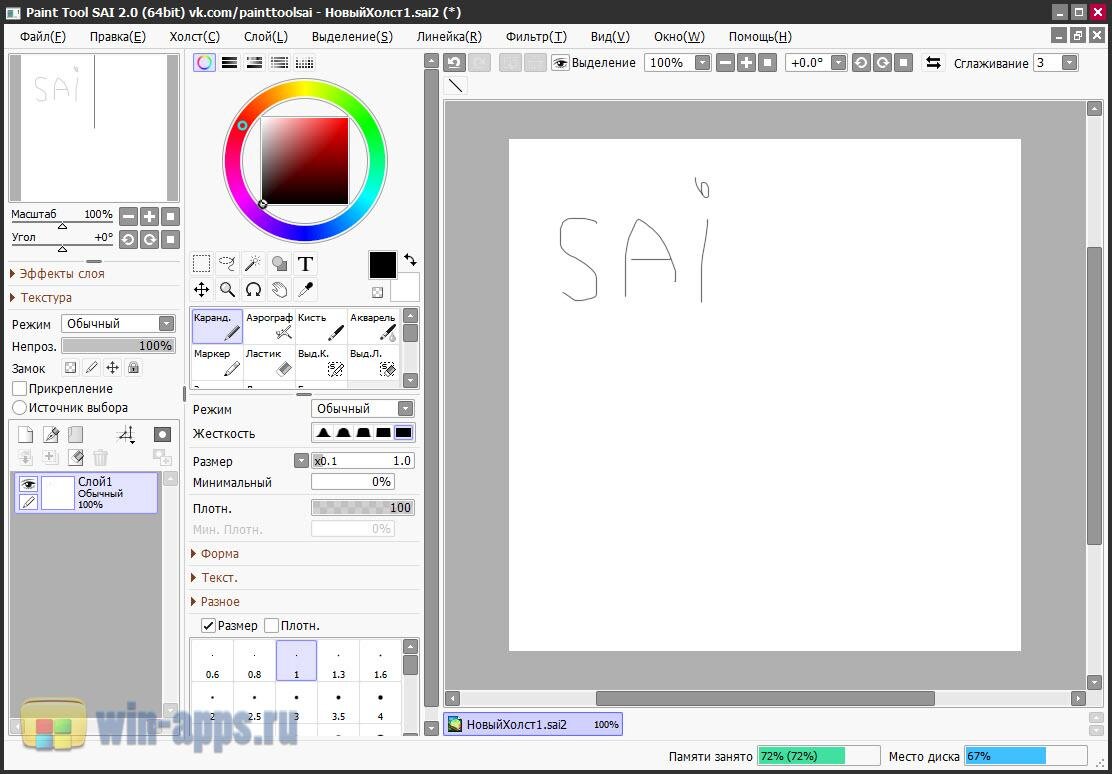The width and height of the screenshot is (1112, 774).
Task: Open the Линейка menu
Action: [x=449, y=36]
